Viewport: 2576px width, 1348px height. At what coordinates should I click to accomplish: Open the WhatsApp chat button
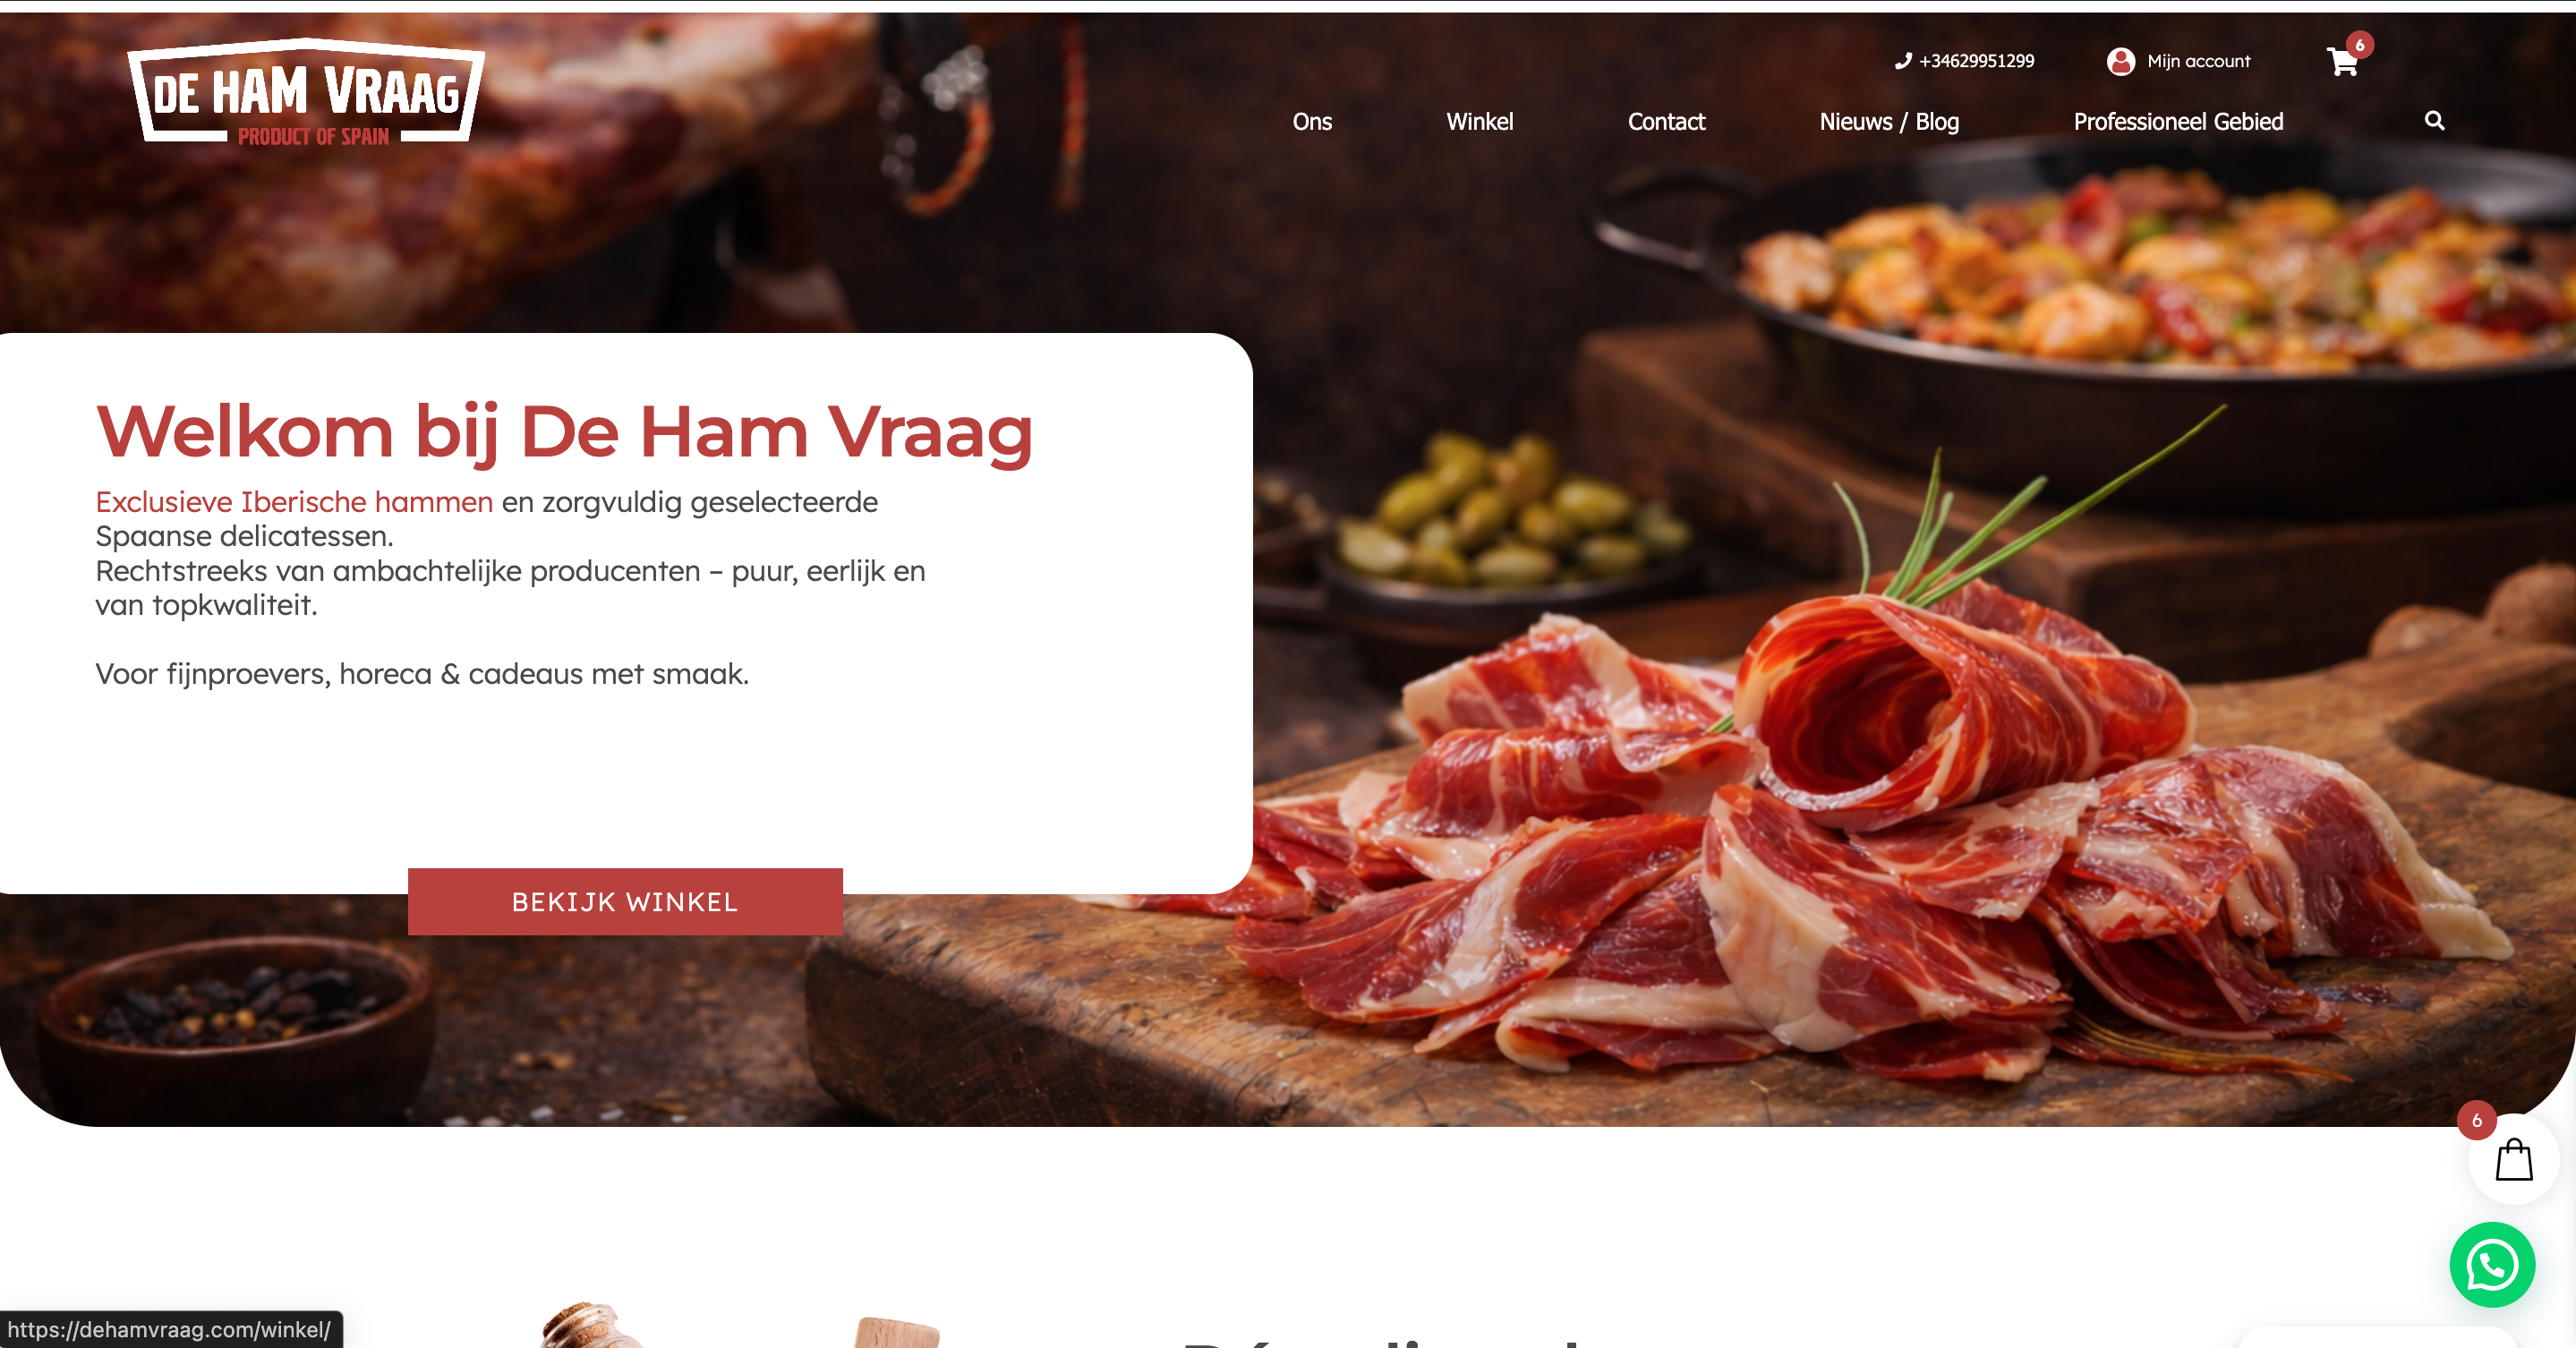pyautogui.click(x=2492, y=1265)
